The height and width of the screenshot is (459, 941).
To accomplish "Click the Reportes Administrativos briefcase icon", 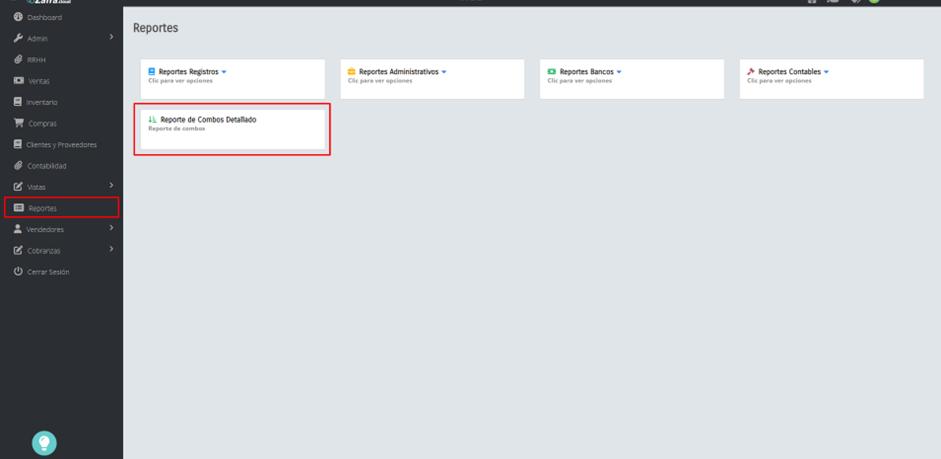I will pos(352,71).
